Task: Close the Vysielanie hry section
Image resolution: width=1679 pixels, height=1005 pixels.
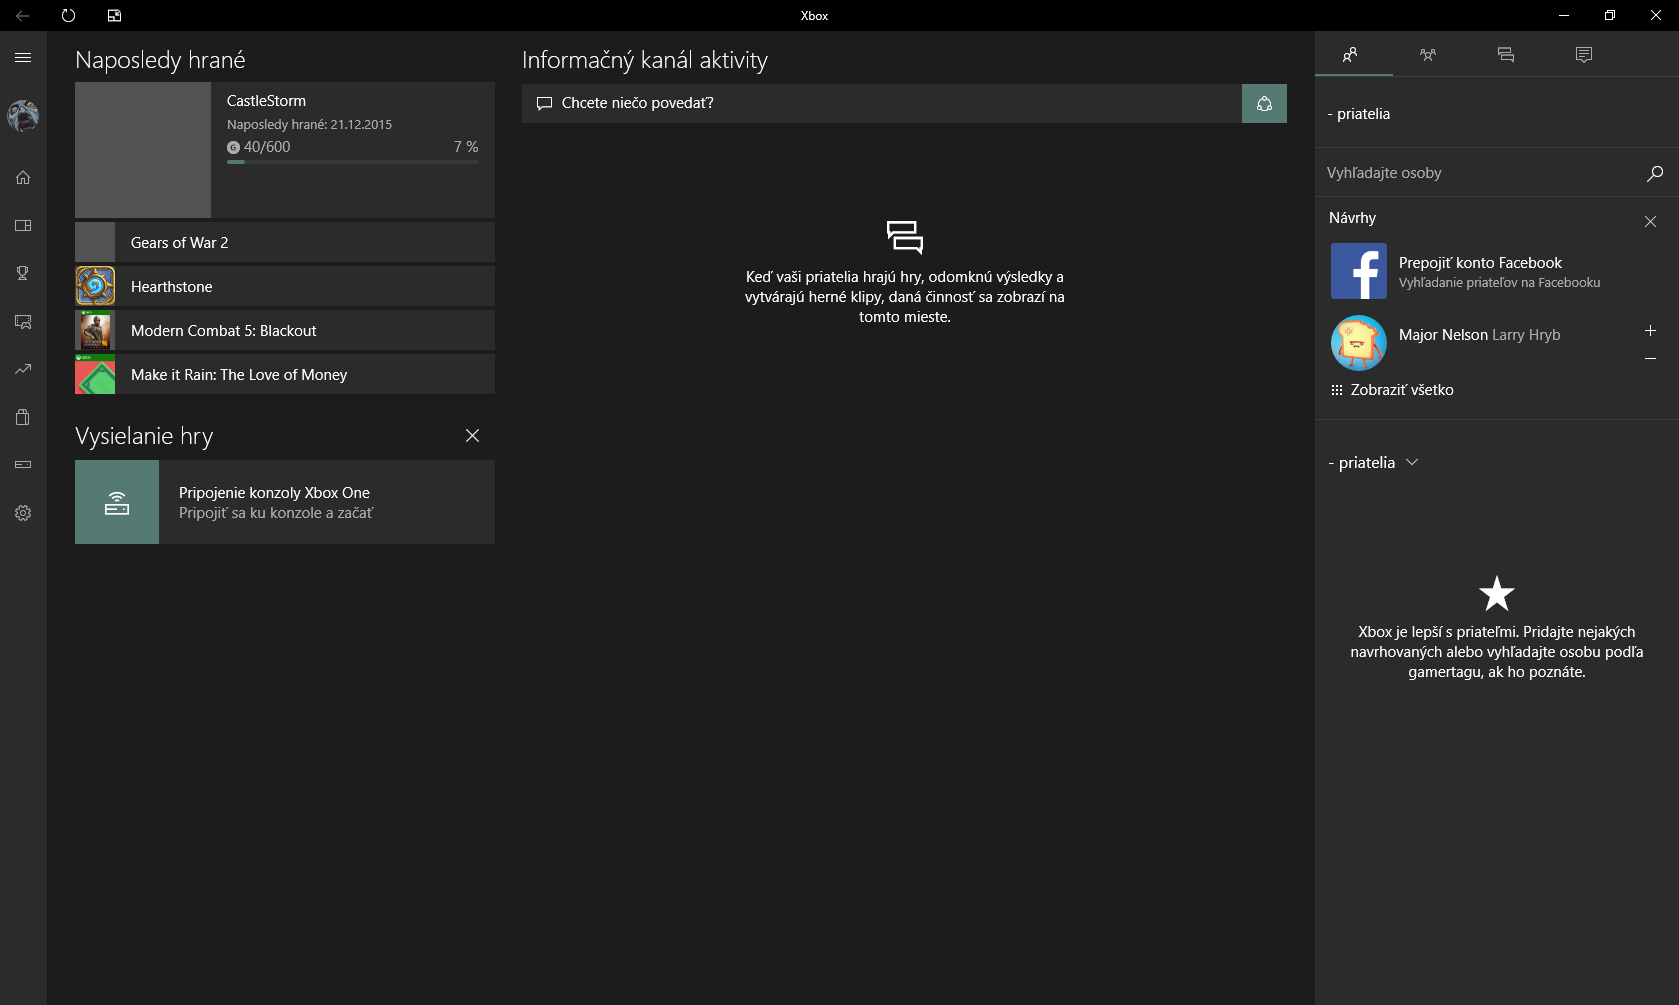Action: [472, 436]
